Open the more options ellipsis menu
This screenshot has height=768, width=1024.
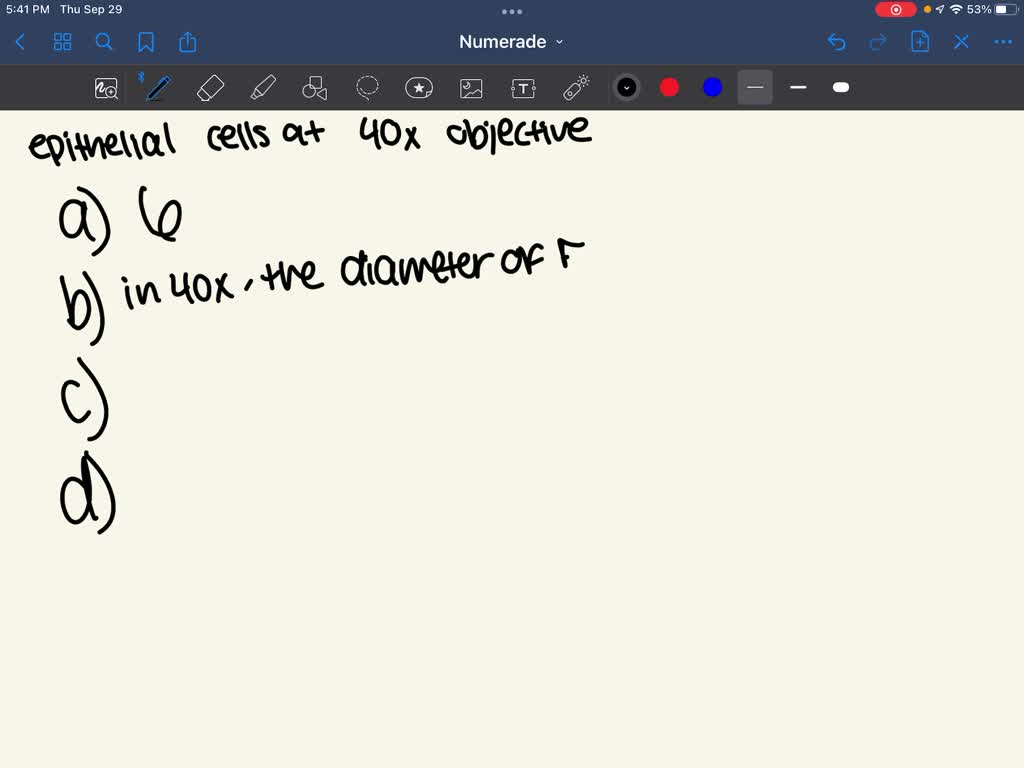pyautogui.click(x=1003, y=42)
